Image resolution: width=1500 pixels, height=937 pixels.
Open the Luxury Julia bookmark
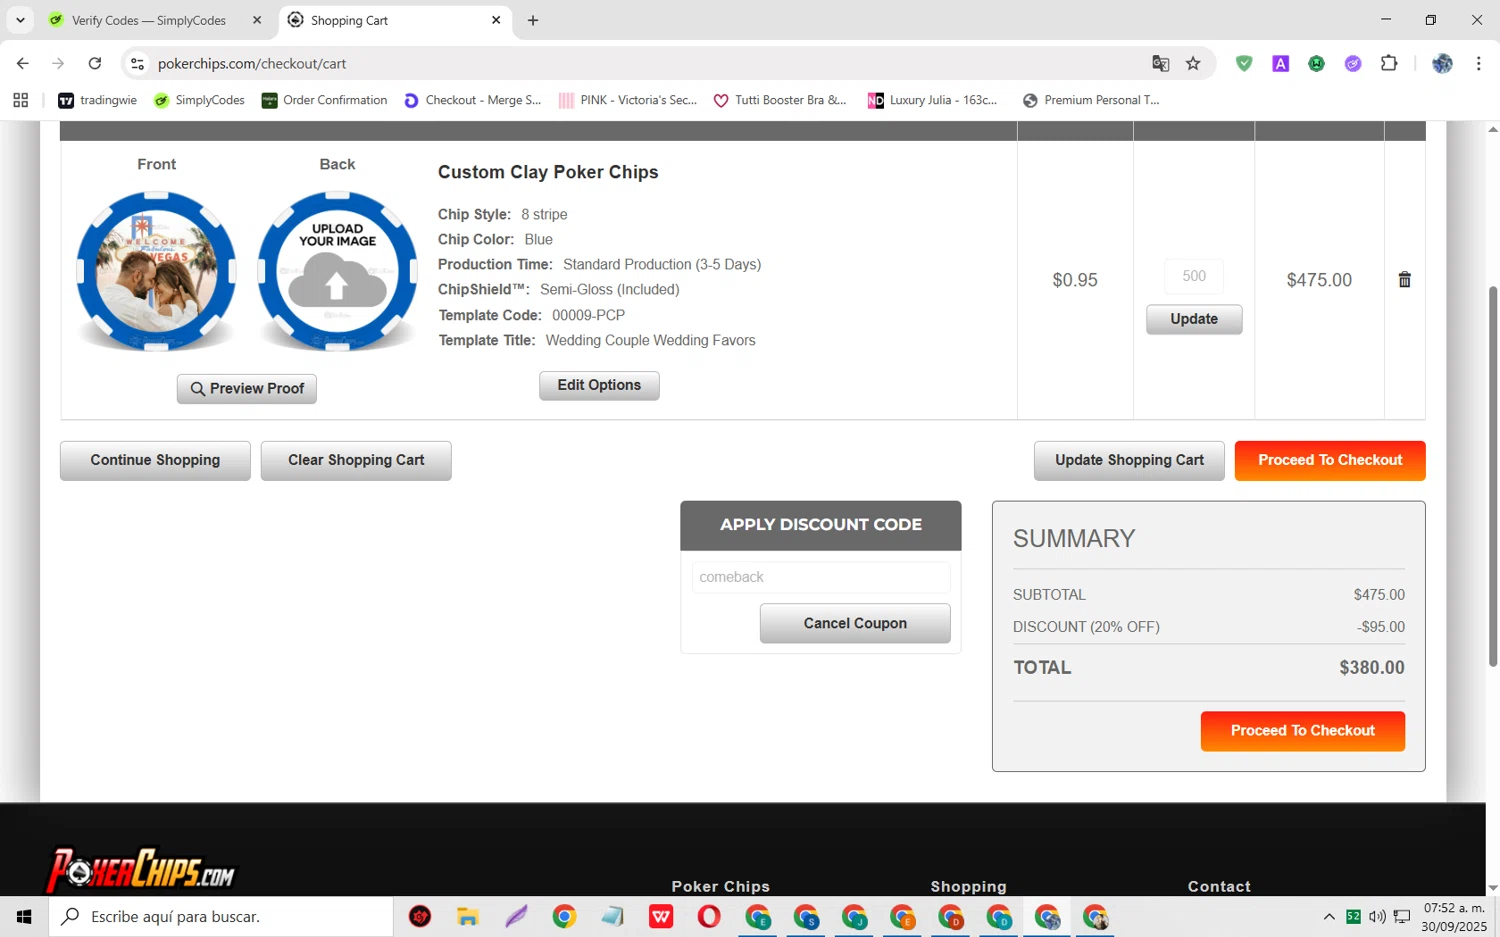932,100
